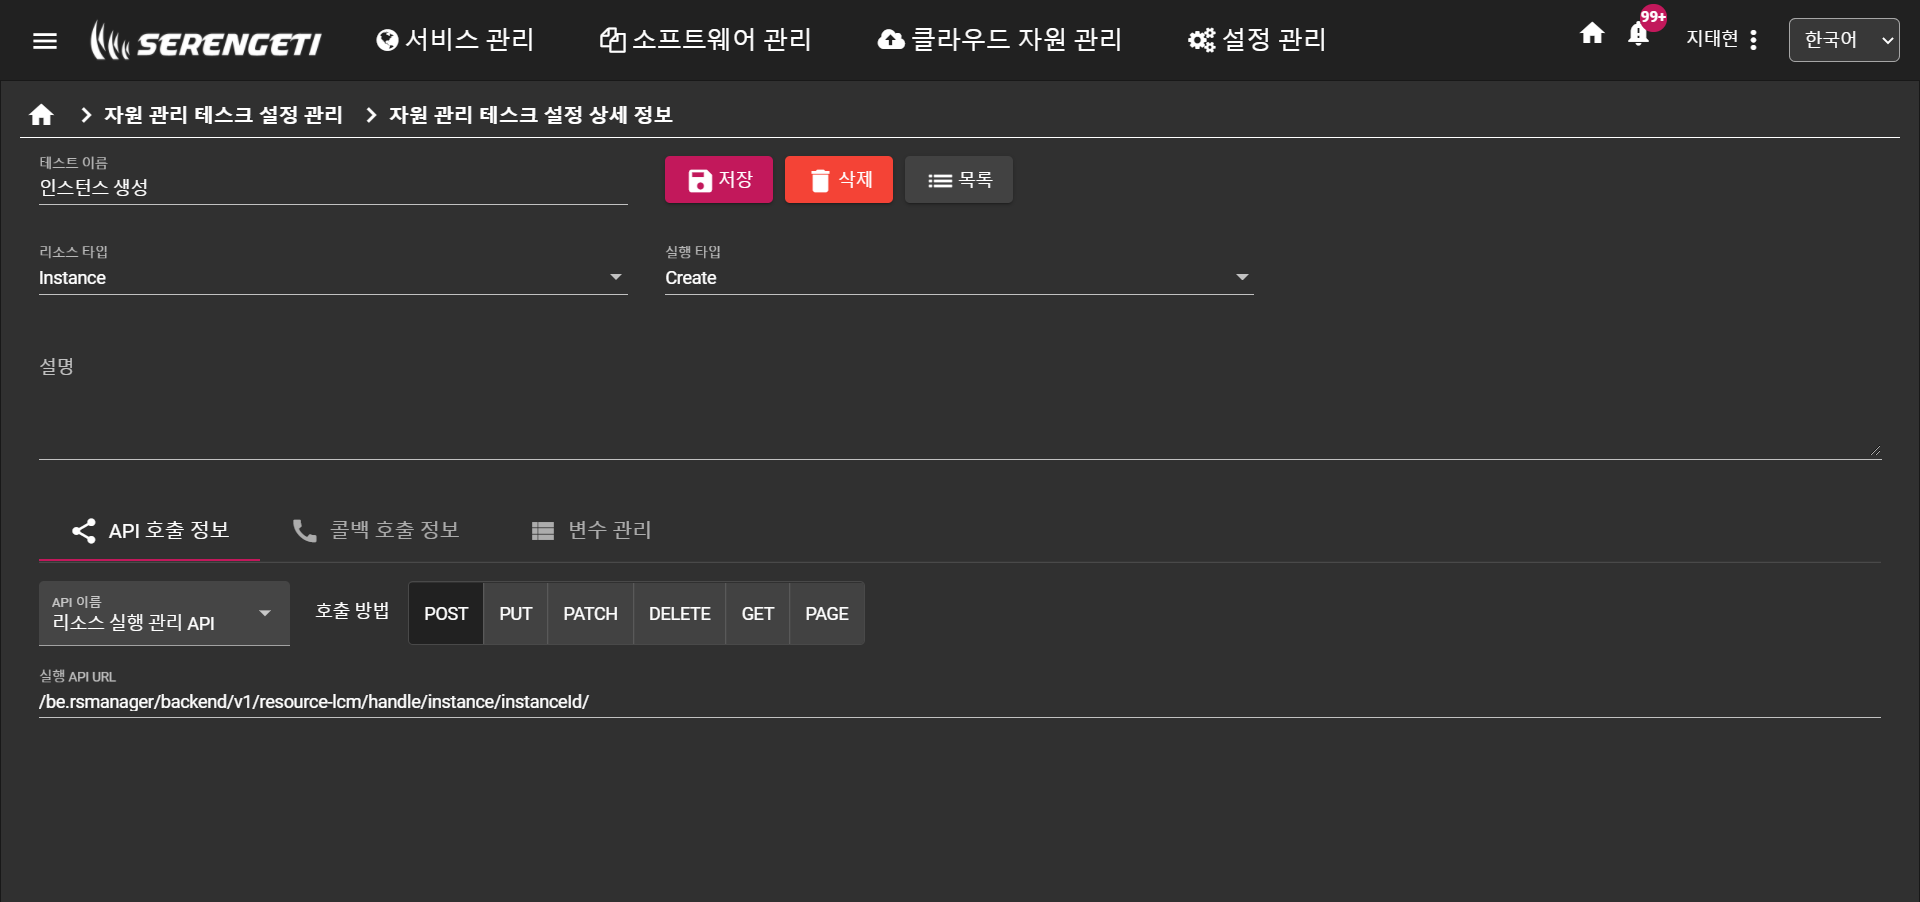Click the home icon in top bar
This screenshot has height=902, width=1920.
click(1592, 34)
